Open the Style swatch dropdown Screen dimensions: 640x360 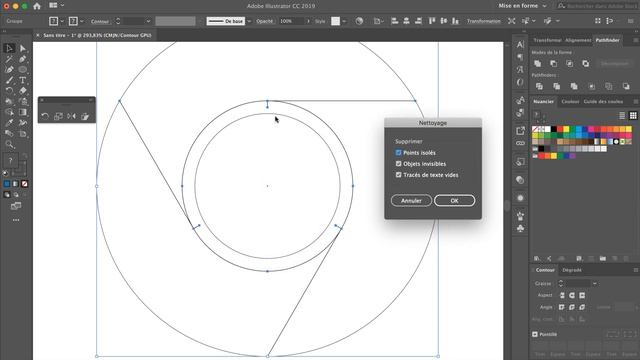344,21
